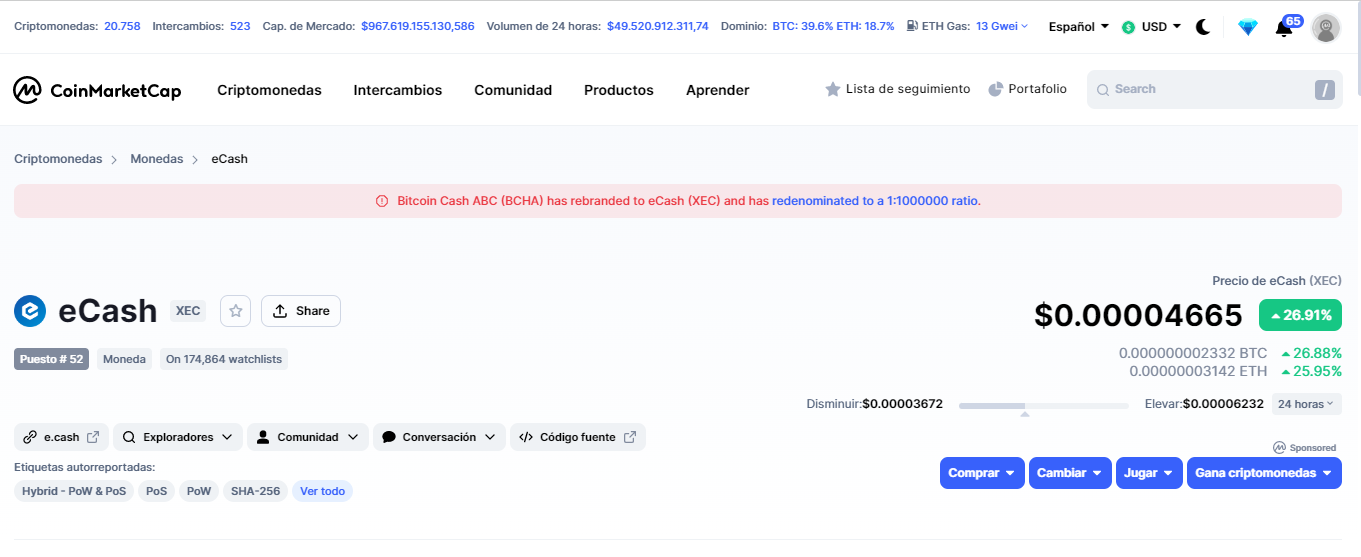Click 24h volume value $49.520.912.311,74
Viewport: 1361px width, 557px height.
click(657, 26)
